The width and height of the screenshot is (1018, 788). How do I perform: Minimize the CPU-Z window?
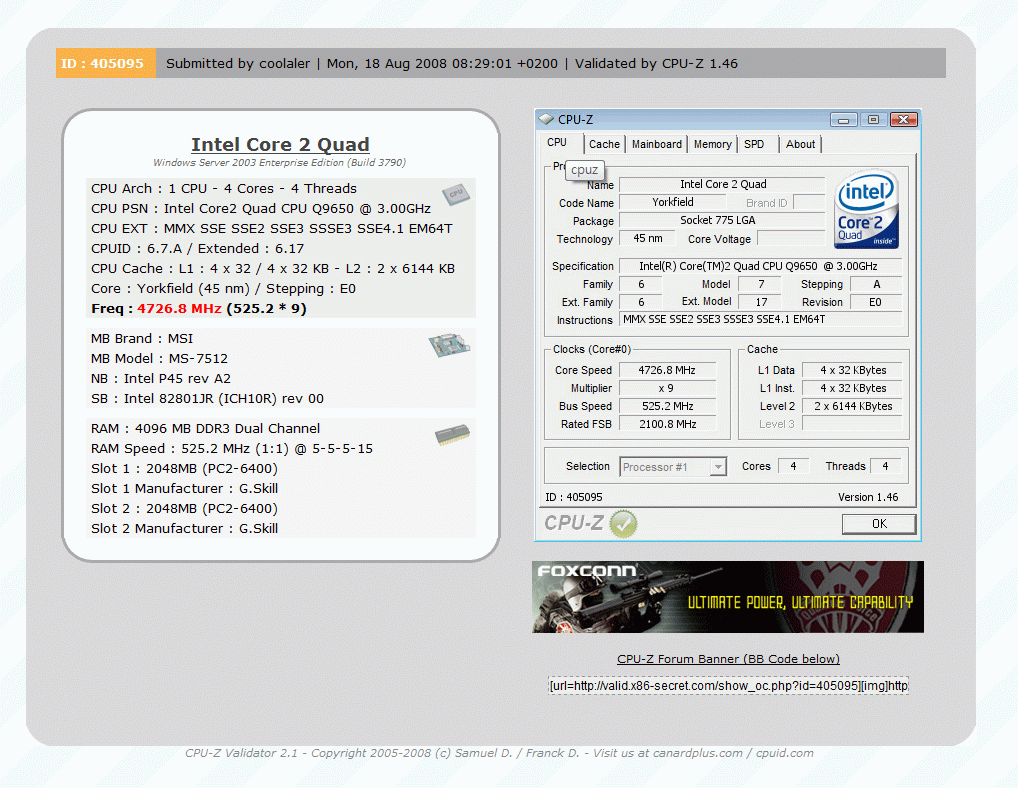844,120
